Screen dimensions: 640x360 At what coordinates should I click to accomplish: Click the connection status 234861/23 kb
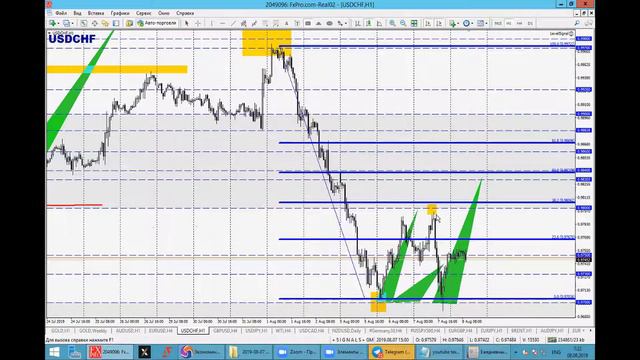(x=567, y=340)
